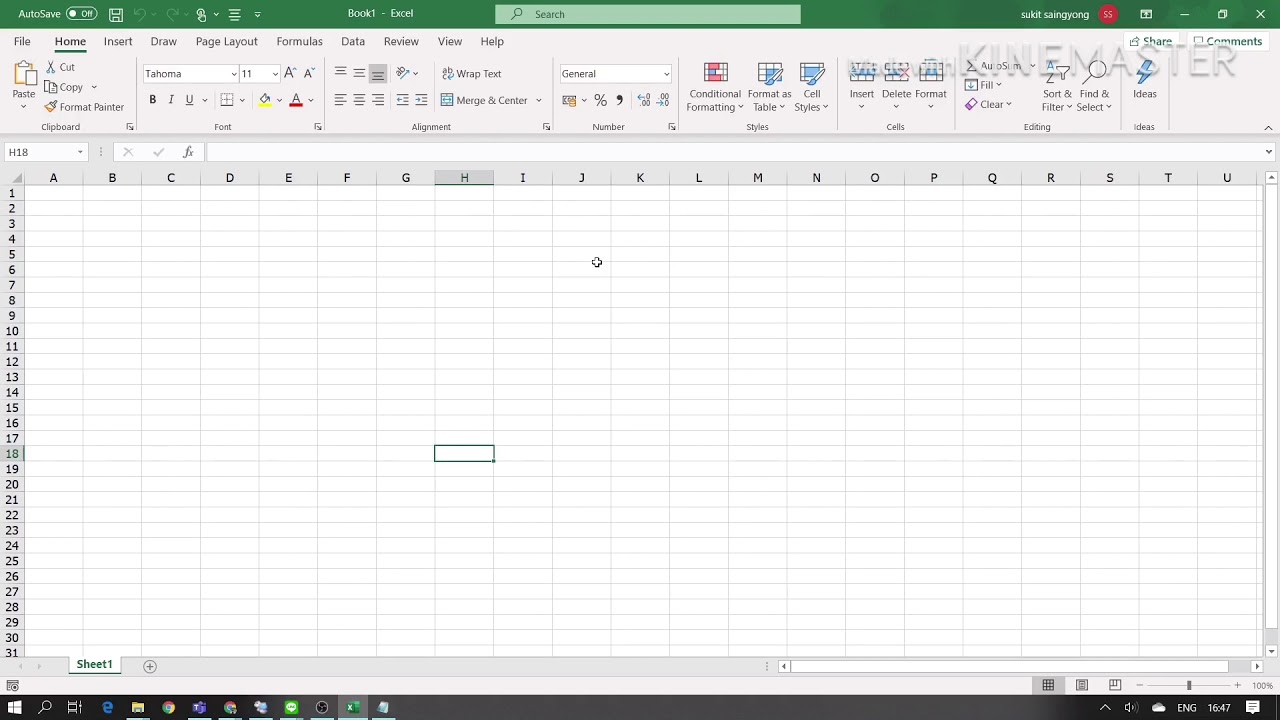1280x720 pixels.
Task: Switch to the Formulas tab
Action: 299,41
